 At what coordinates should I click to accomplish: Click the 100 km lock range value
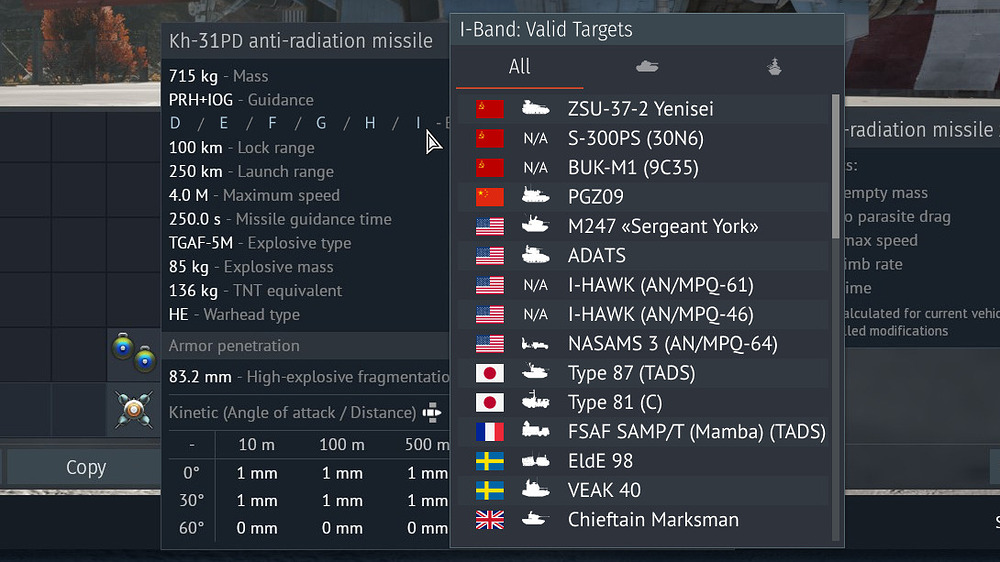point(196,148)
